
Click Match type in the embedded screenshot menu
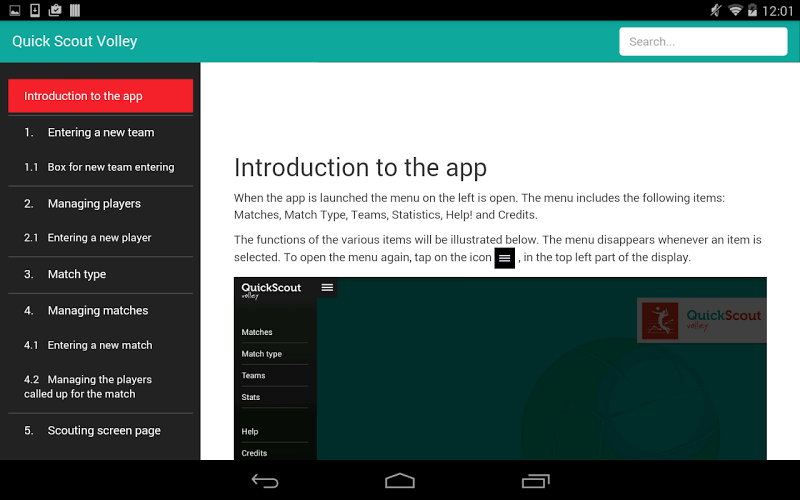(261, 354)
